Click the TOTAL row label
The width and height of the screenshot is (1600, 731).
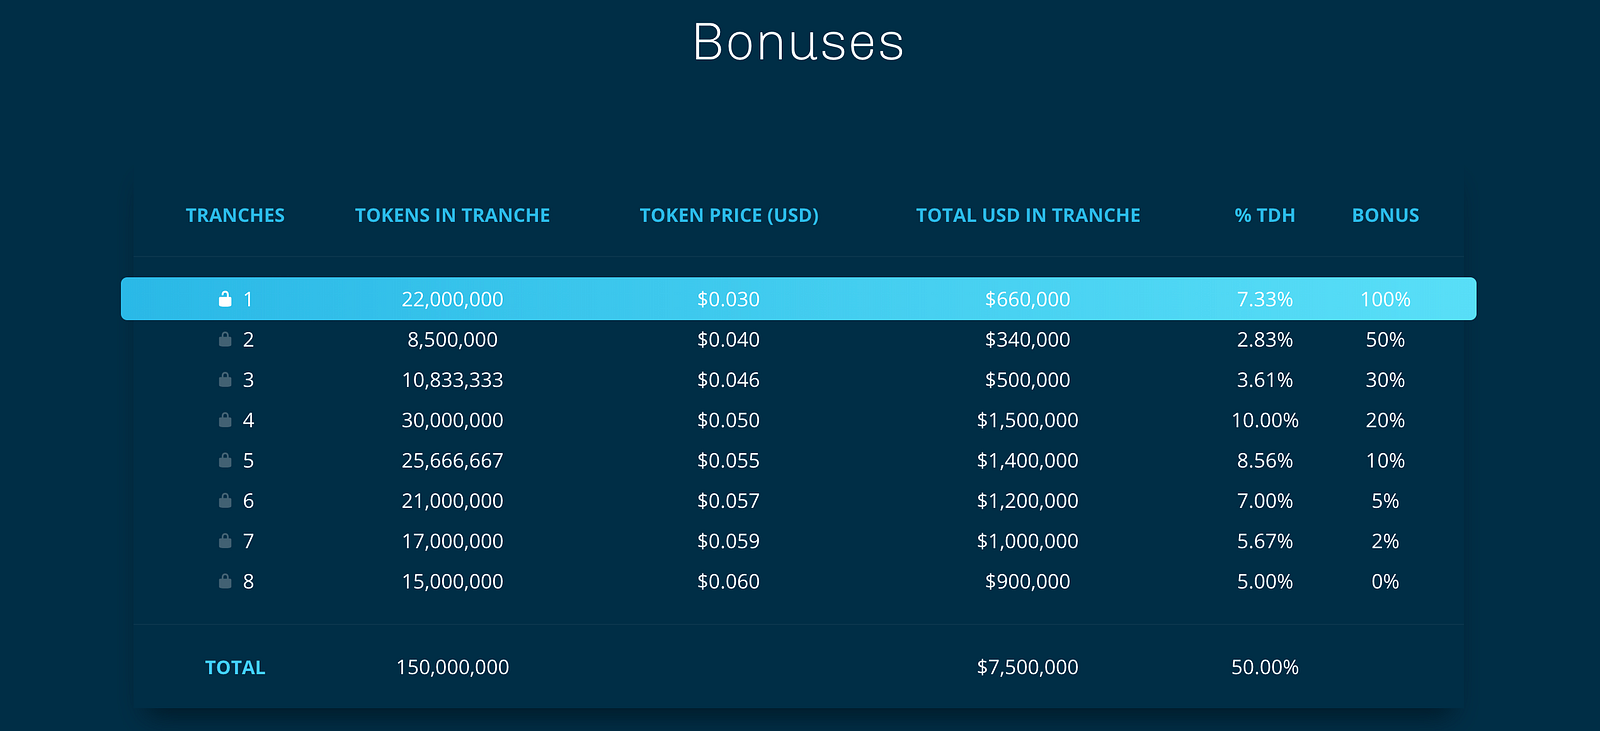(x=235, y=667)
